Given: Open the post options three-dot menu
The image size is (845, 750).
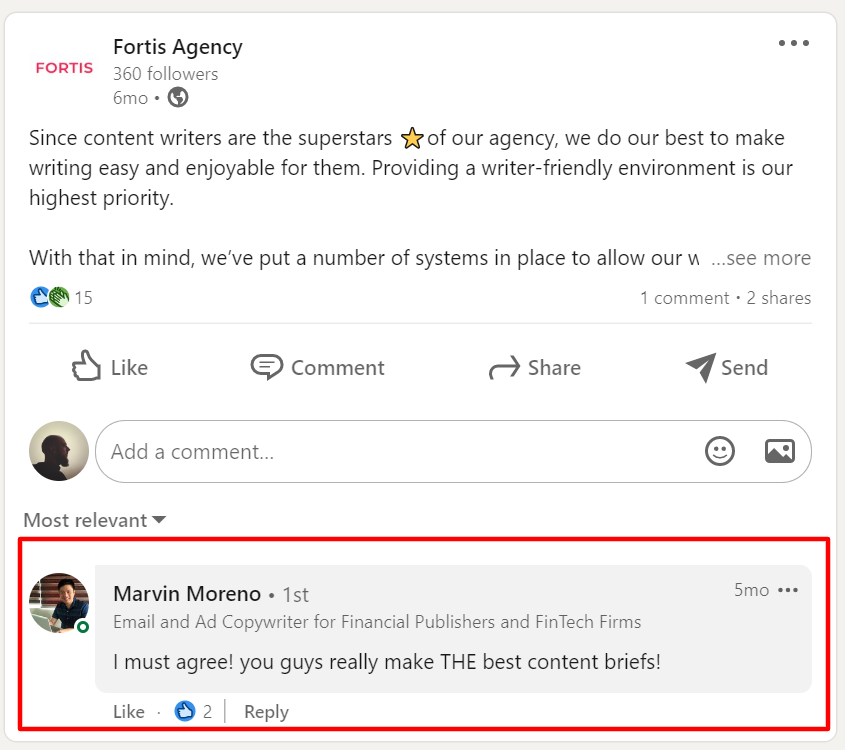Looking at the screenshot, I should (x=793, y=43).
